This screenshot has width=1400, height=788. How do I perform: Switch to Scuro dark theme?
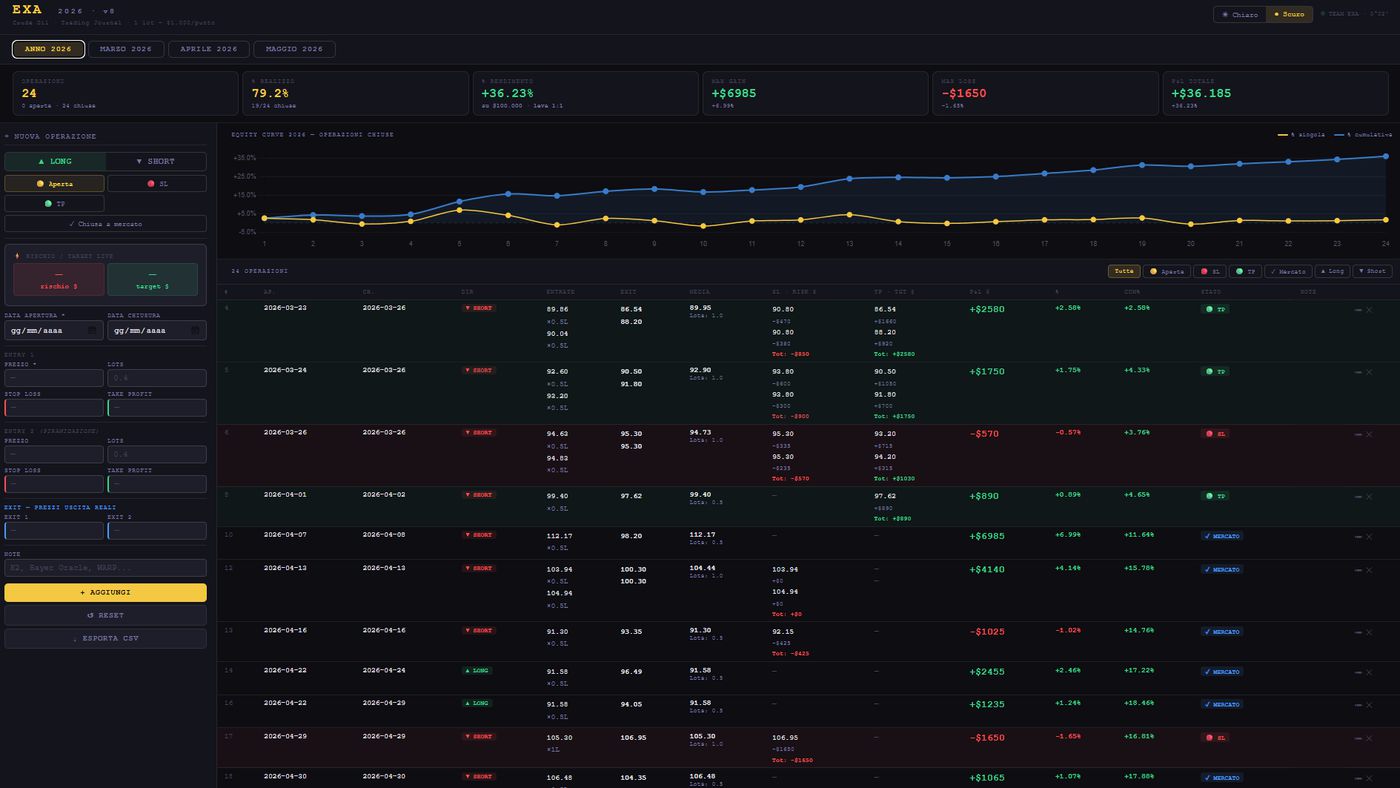point(1288,15)
